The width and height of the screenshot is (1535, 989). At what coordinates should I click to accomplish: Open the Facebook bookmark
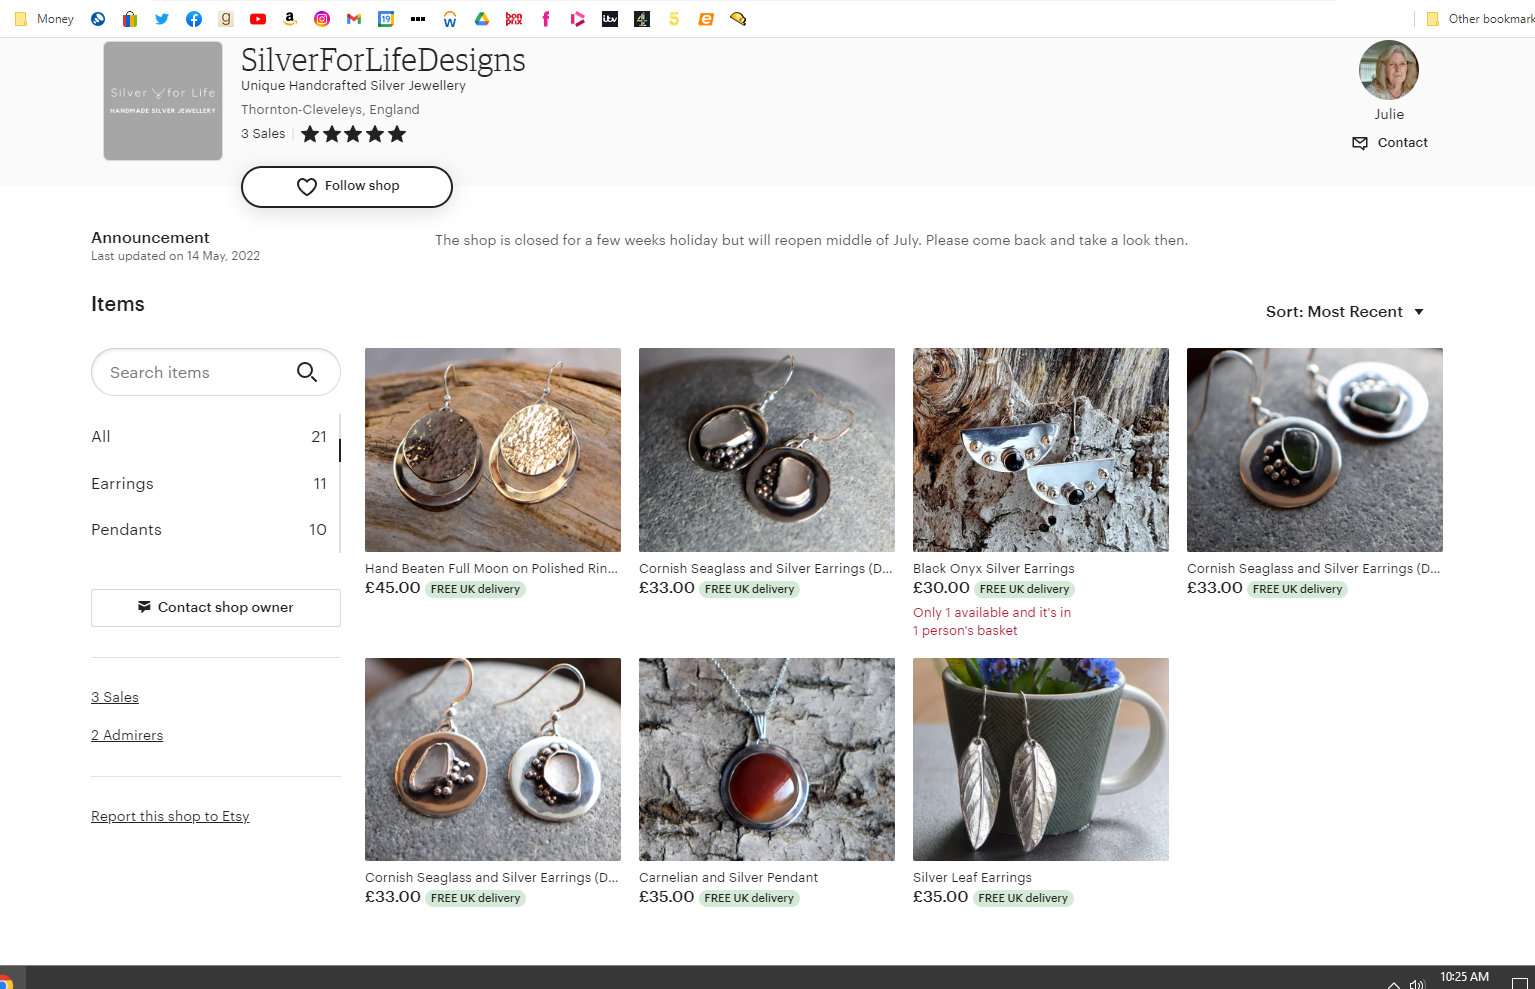(194, 19)
